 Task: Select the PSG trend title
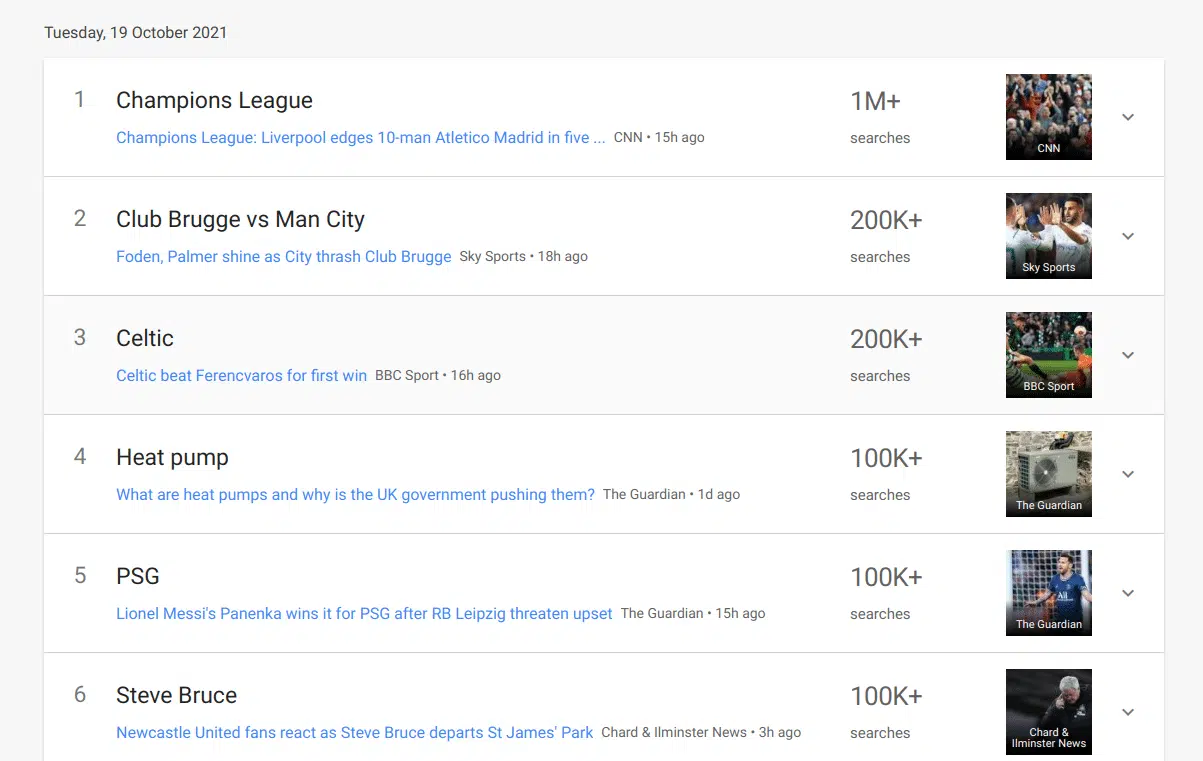[x=138, y=576]
